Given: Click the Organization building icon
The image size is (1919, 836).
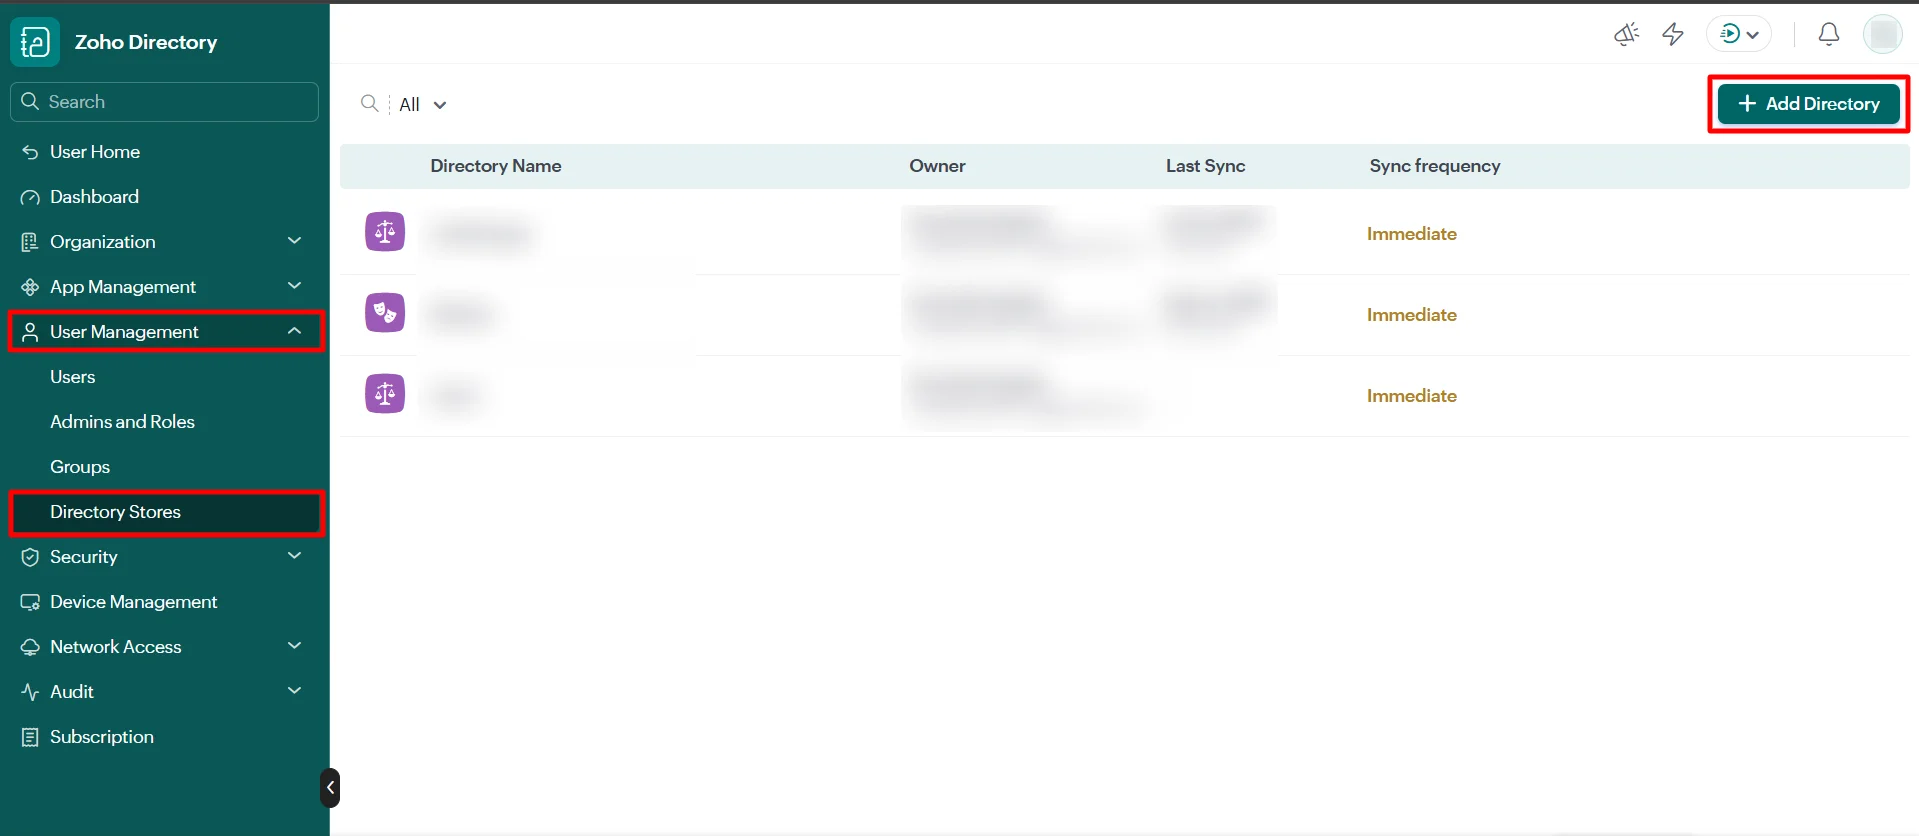Looking at the screenshot, I should point(30,242).
